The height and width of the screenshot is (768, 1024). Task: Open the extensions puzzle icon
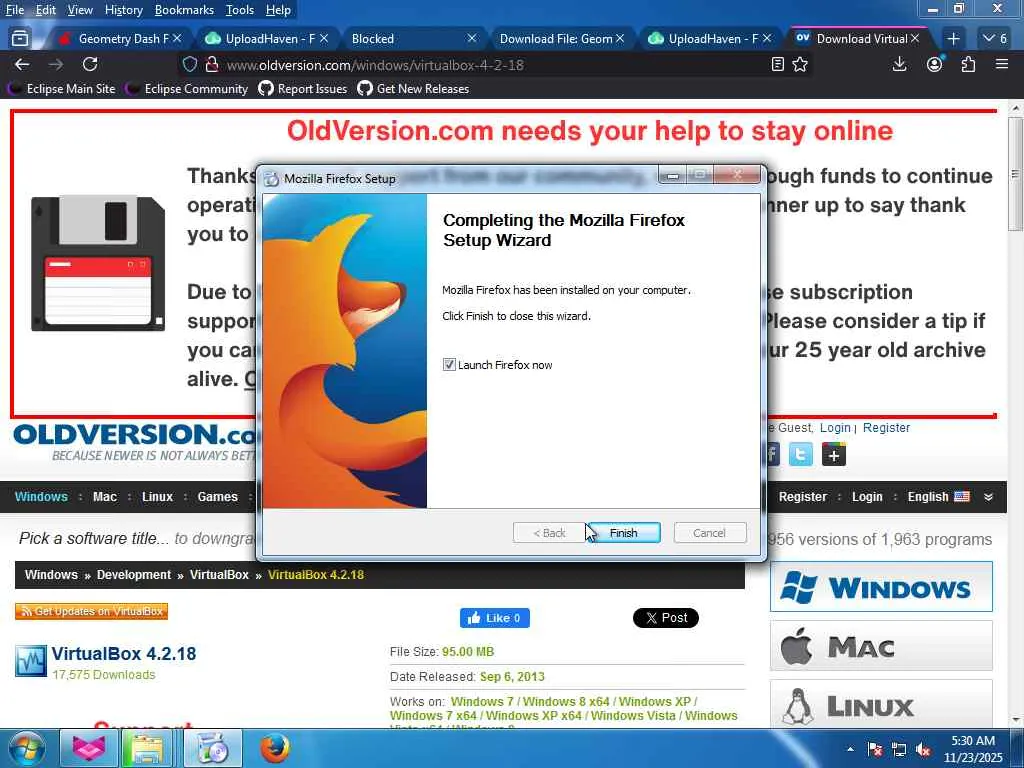coord(968,64)
